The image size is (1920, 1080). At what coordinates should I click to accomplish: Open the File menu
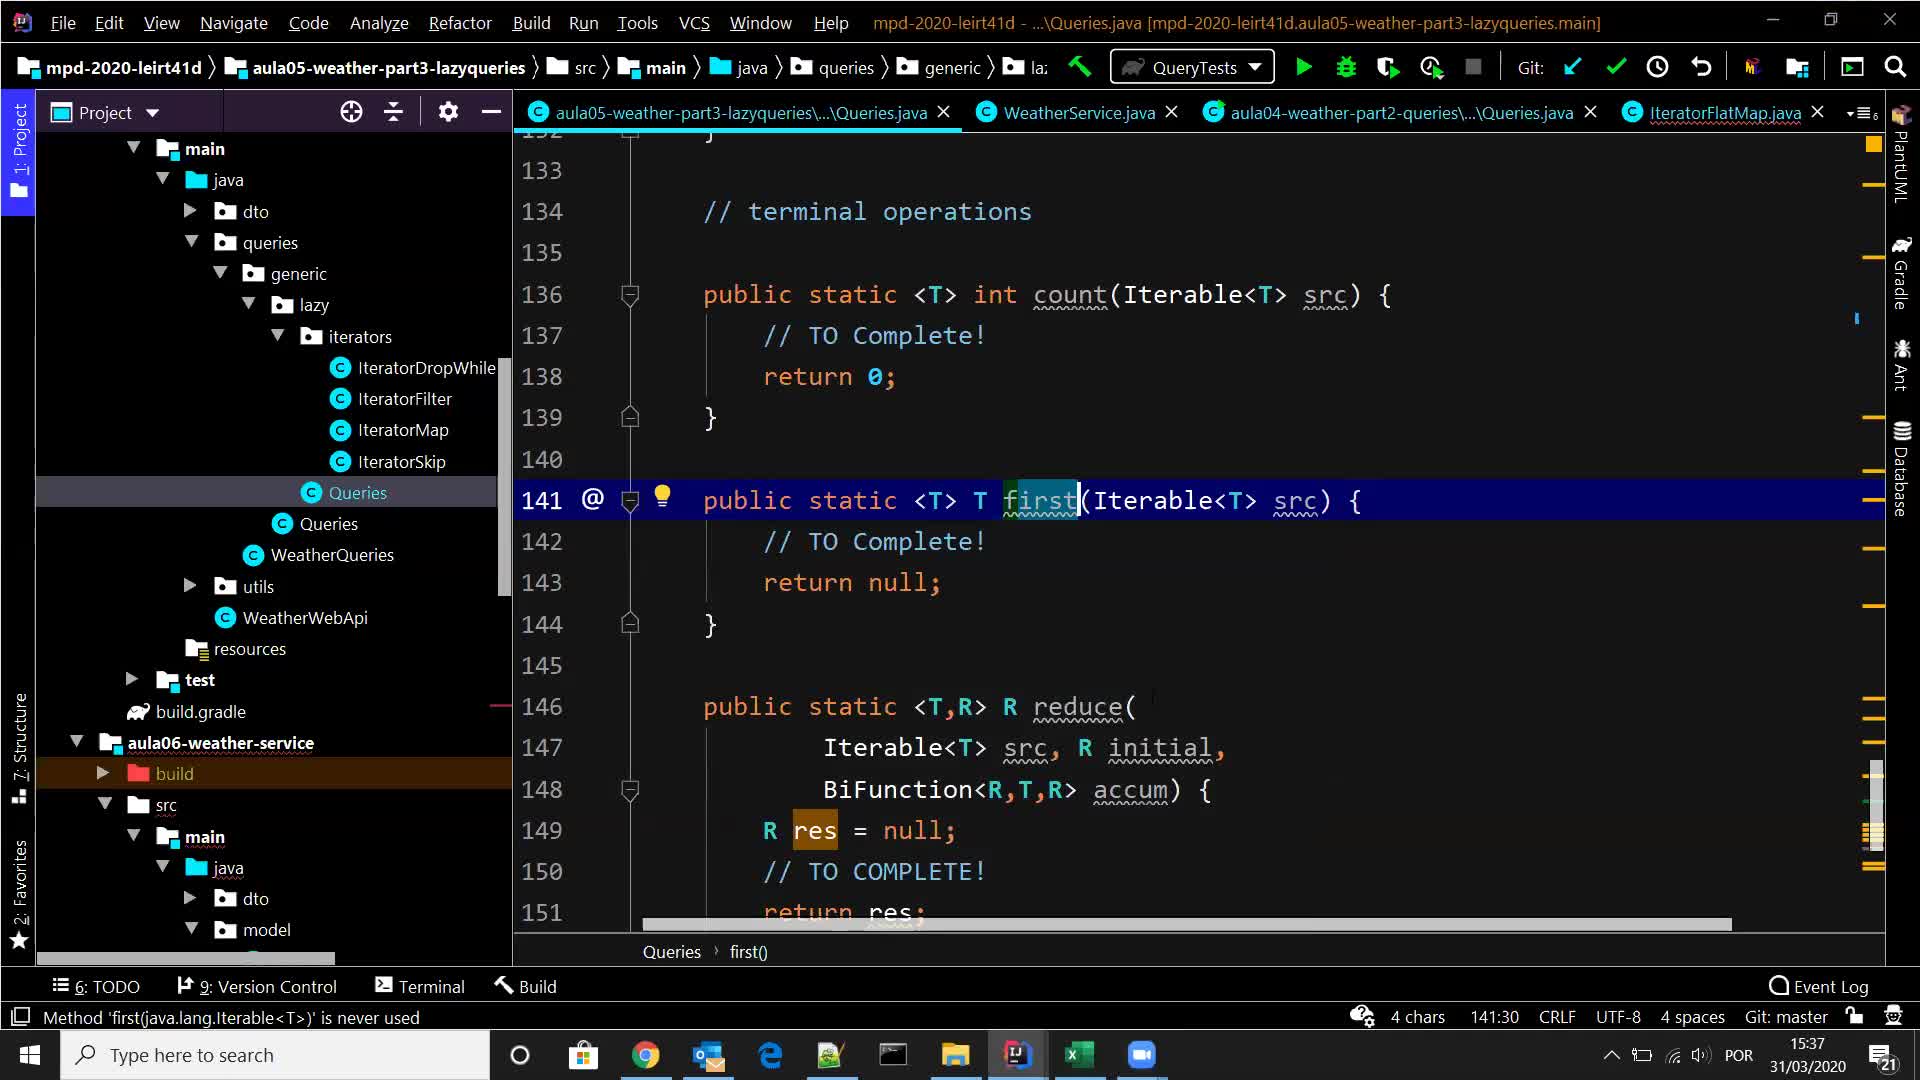(63, 22)
